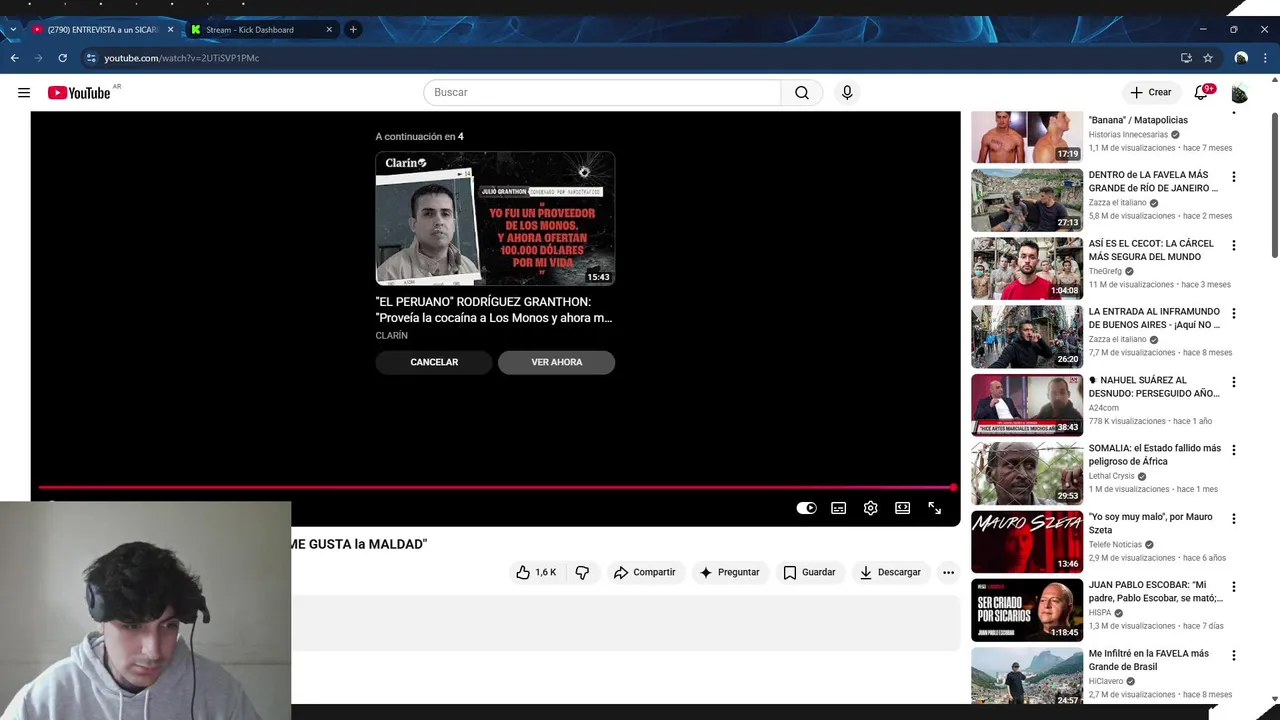This screenshot has width=1280, height=720.
Task: Click the search magnifier button
Action: click(802, 92)
